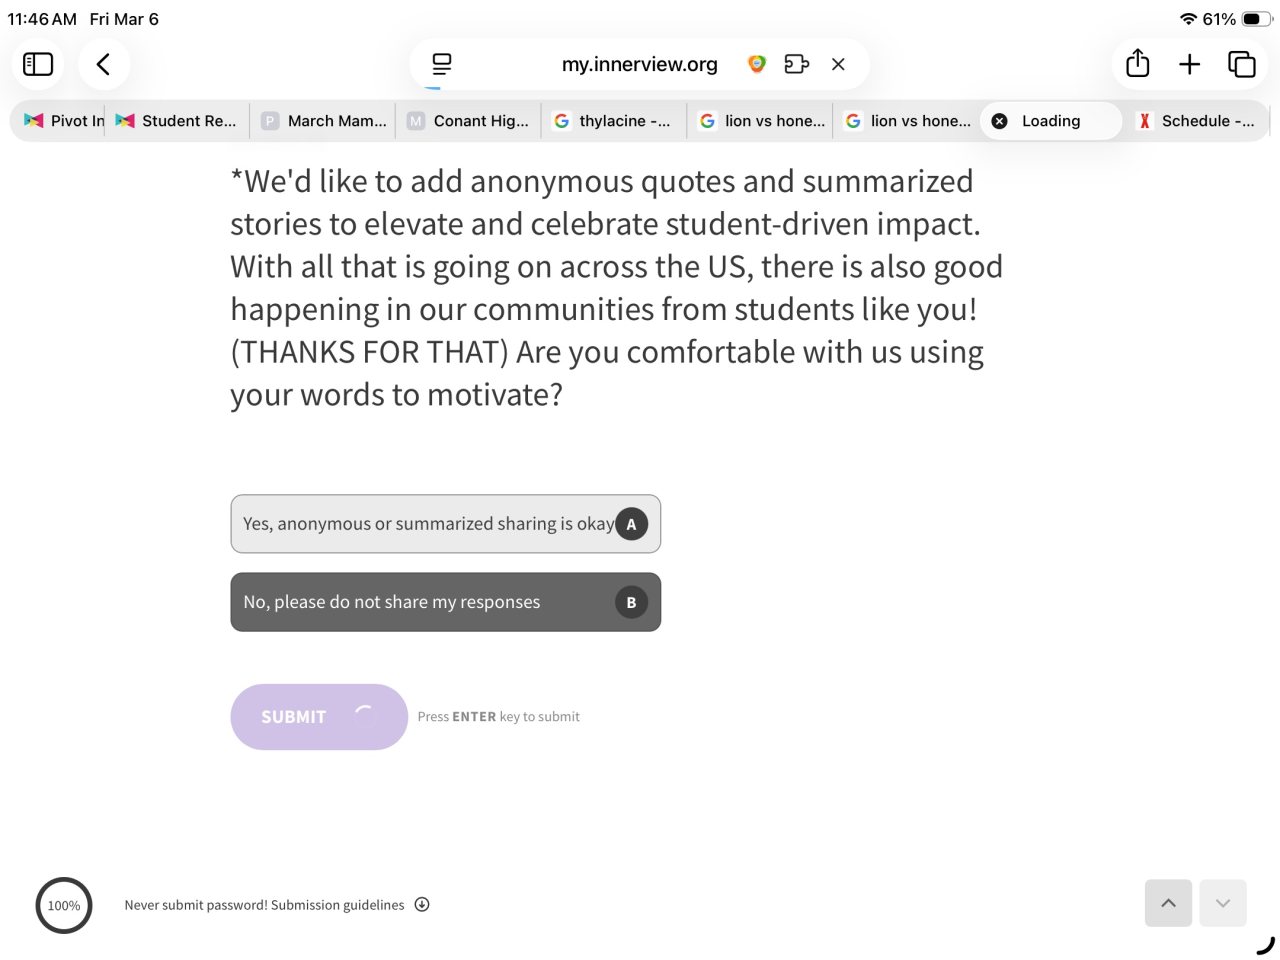The height and width of the screenshot is (960, 1280).
Task: Open the extensions puzzle icon
Action: 796,64
